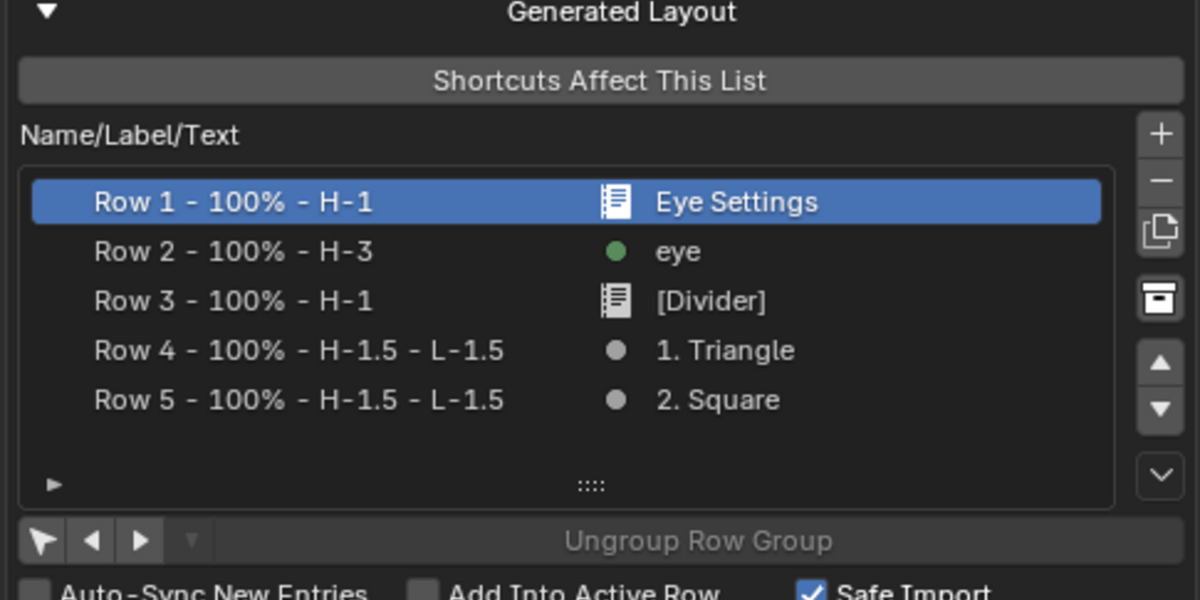Open the list specials chevron dropdown
The width and height of the screenshot is (1200, 600).
click(x=1160, y=476)
